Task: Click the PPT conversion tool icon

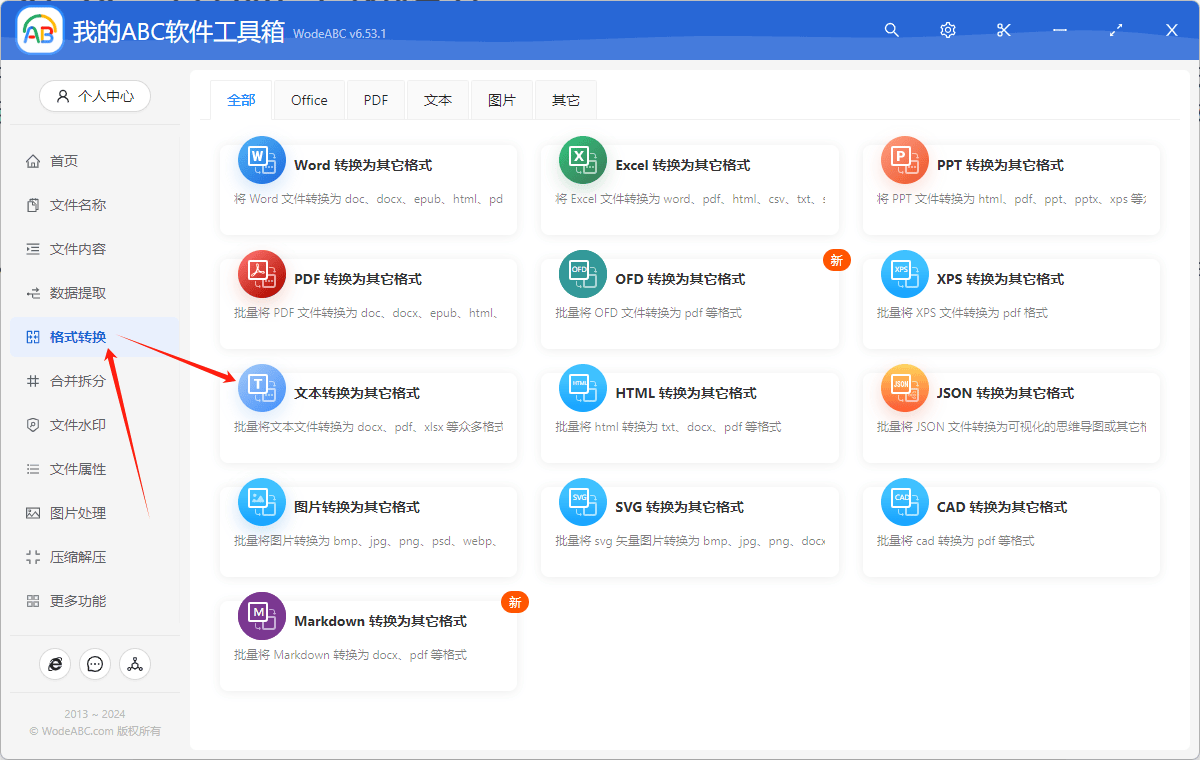Action: [904, 159]
